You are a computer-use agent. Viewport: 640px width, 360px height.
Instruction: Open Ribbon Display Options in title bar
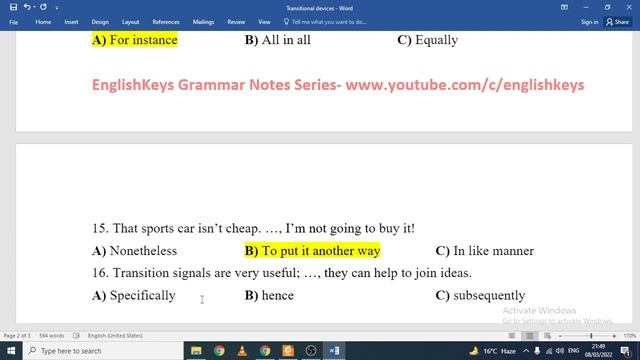coord(564,7)
